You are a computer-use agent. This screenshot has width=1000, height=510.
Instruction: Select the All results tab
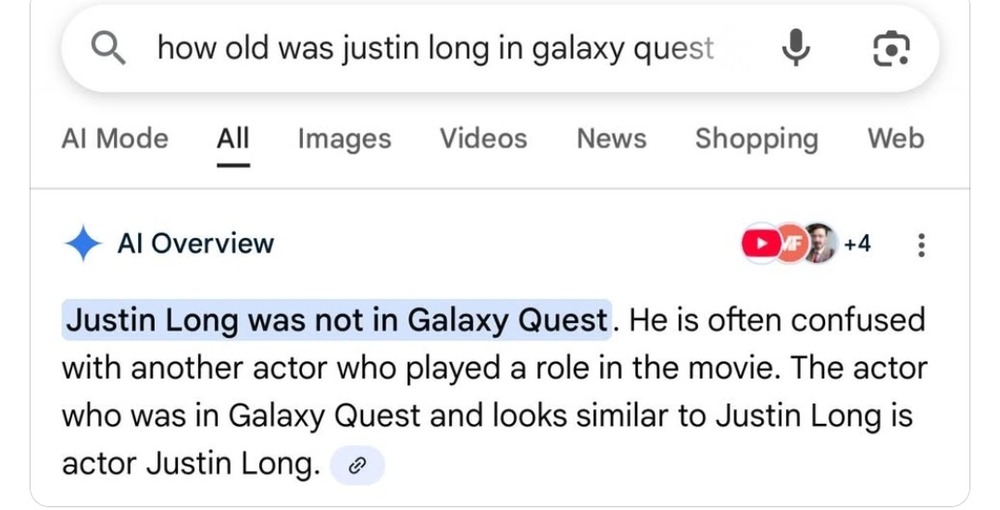[233, 138]
